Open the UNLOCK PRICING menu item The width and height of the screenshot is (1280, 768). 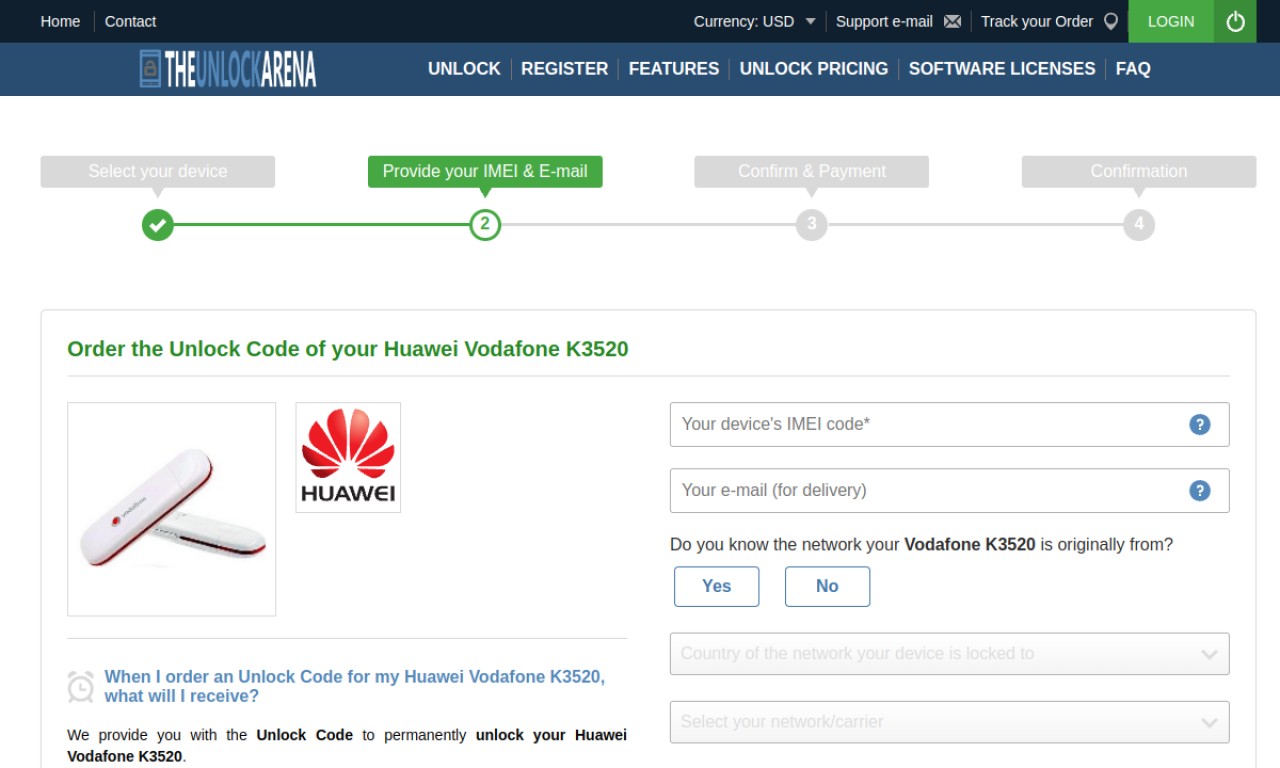814,69
